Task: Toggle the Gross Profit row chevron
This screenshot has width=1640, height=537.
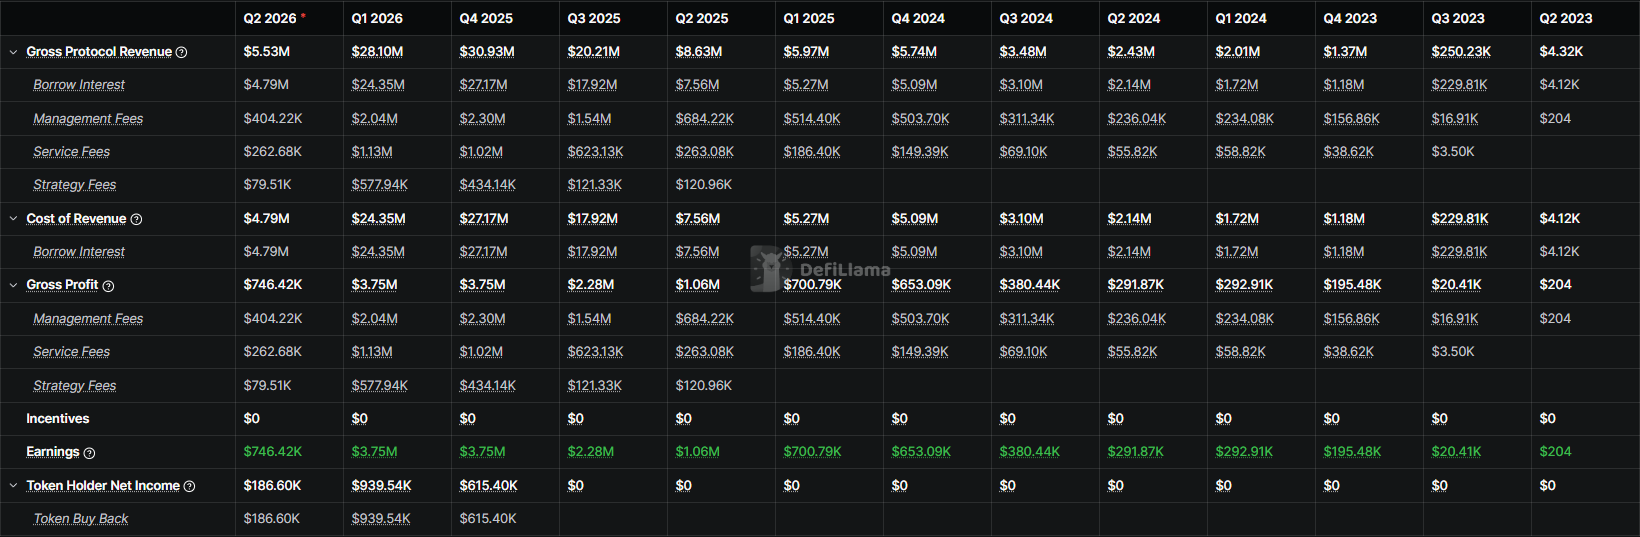Action: (13, 285)
